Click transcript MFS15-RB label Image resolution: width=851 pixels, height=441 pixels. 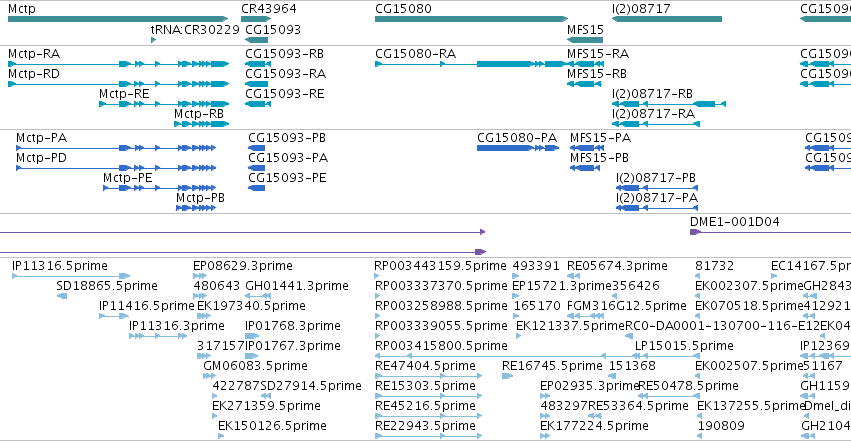(x=596, y=74)
